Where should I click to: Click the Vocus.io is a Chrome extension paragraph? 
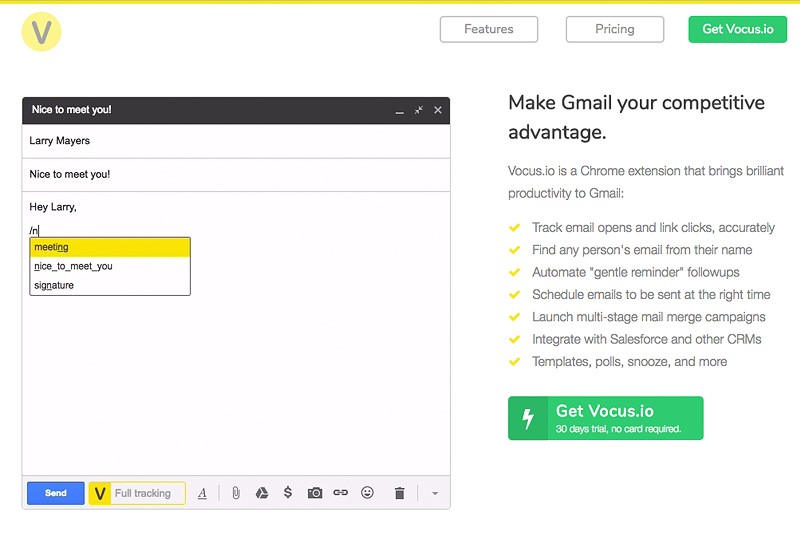(645, 182)
